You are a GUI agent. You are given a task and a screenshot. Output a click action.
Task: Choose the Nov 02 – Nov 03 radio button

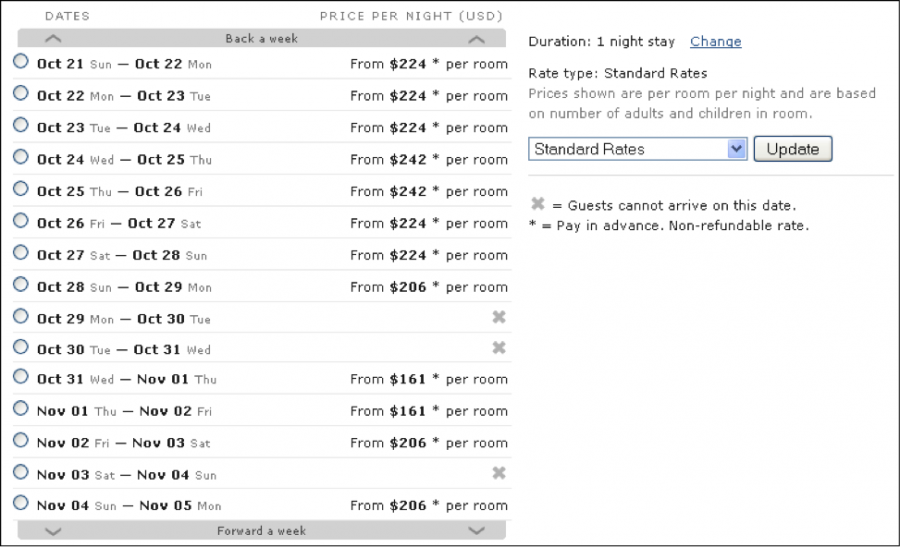coord(21,440)
